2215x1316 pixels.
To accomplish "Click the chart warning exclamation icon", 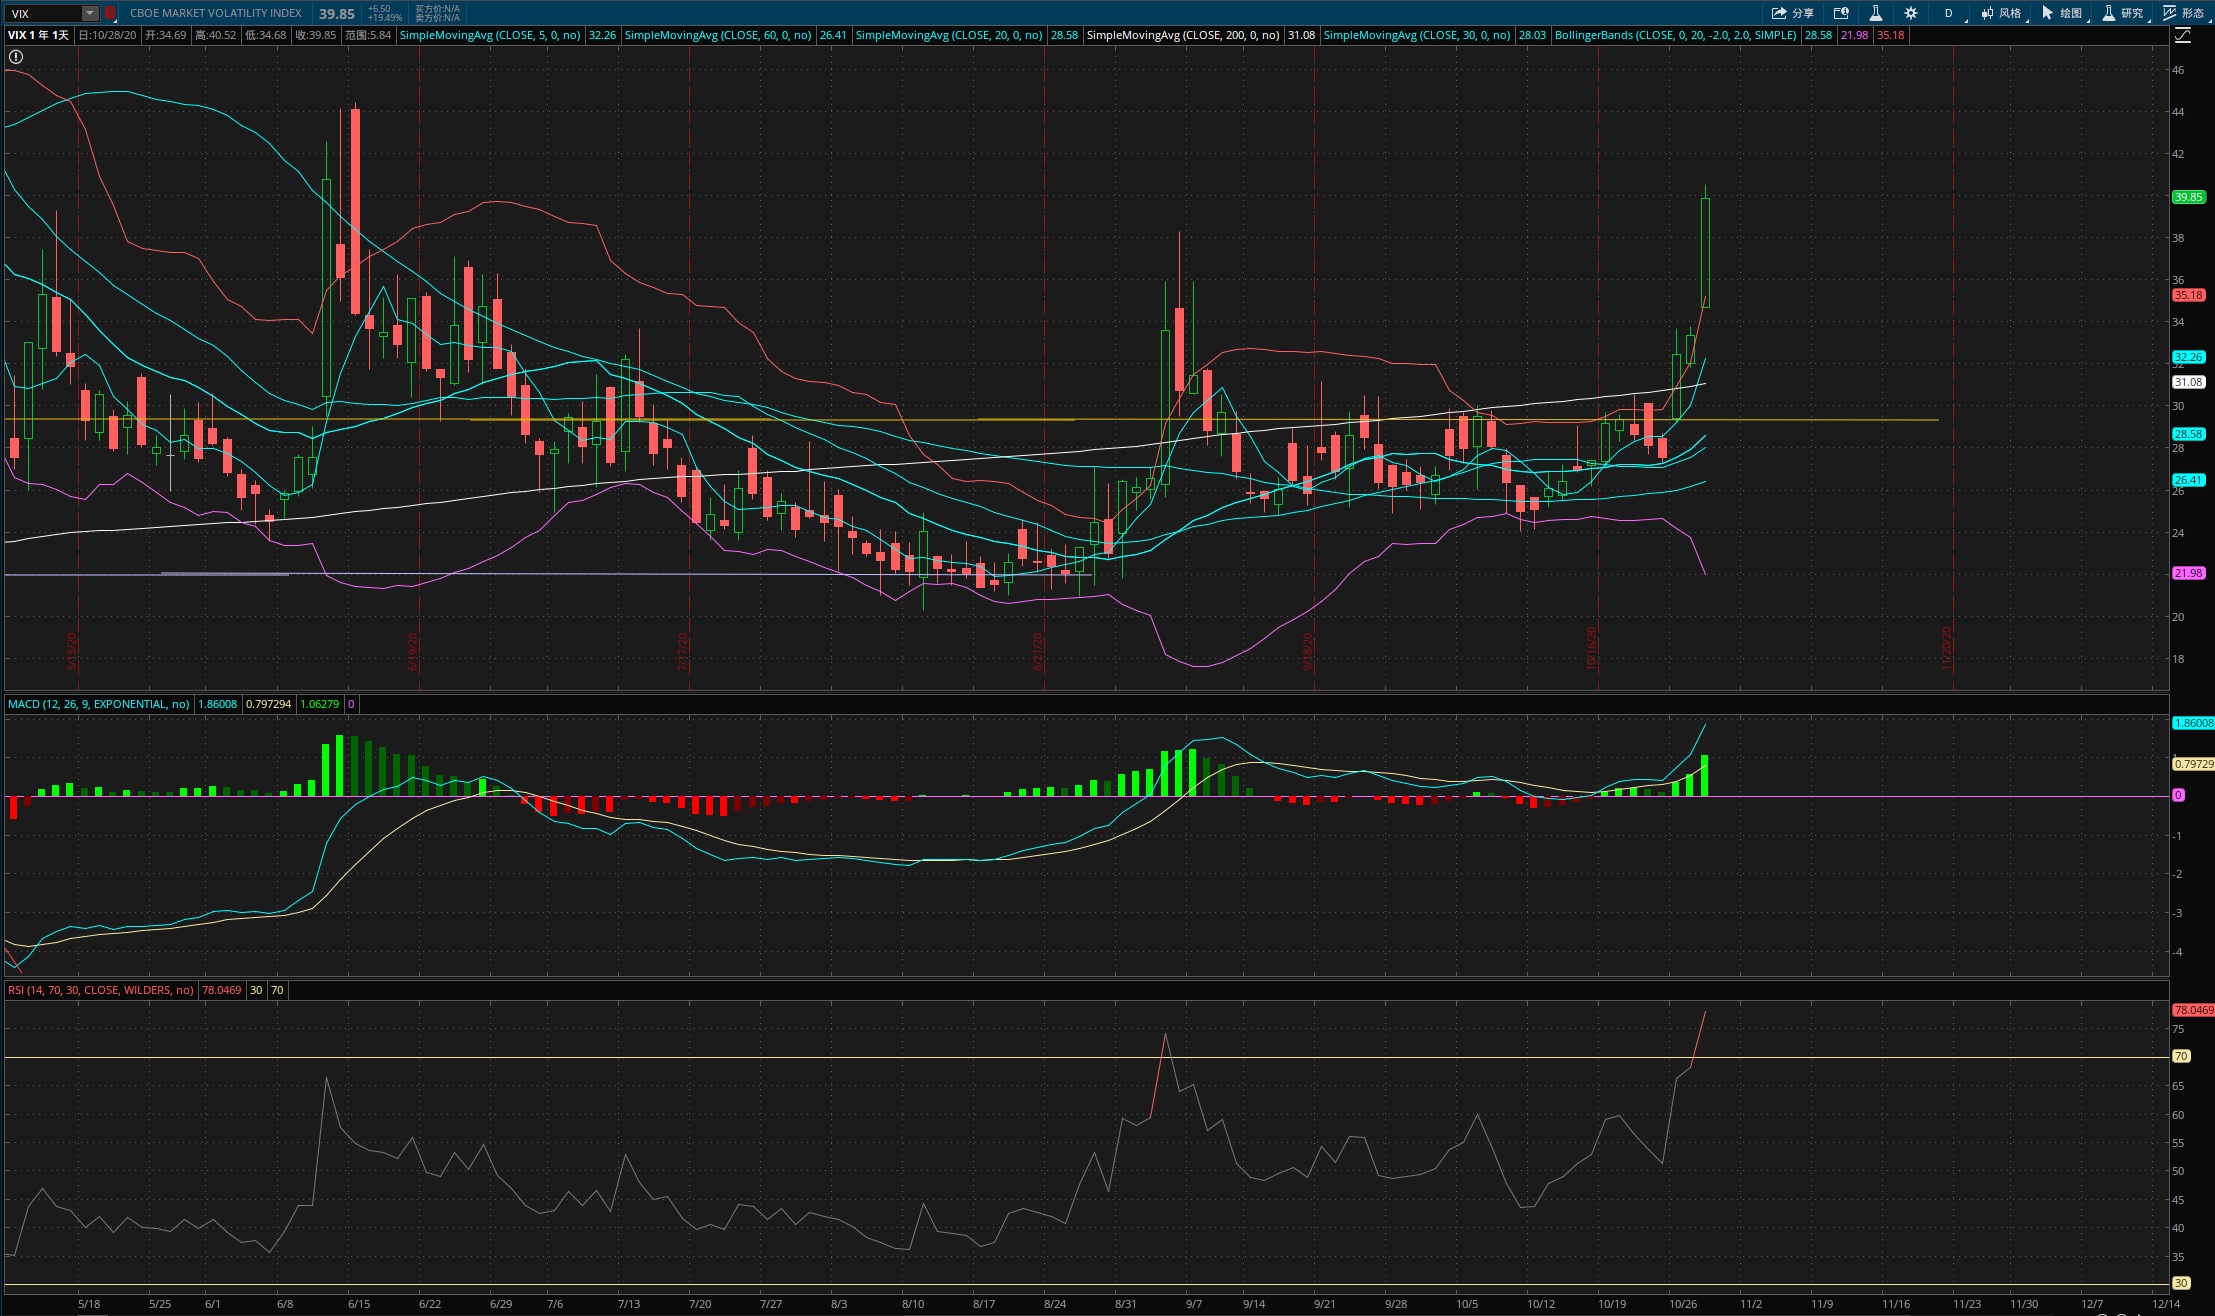I will (16, 57).
